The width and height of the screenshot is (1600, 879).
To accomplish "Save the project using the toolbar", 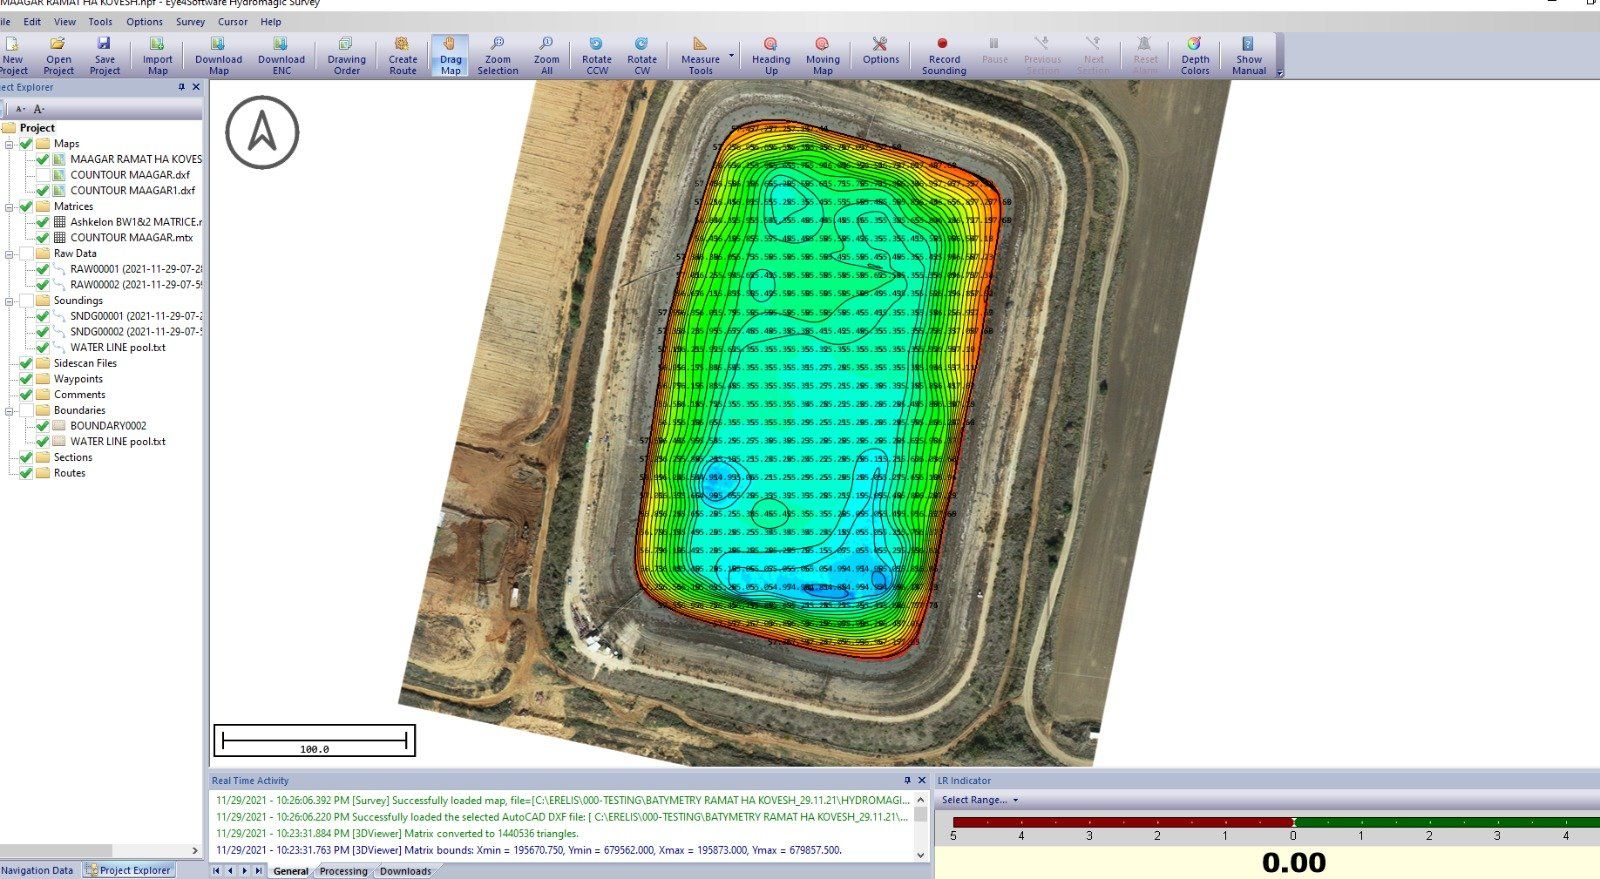I will (104, 56).
